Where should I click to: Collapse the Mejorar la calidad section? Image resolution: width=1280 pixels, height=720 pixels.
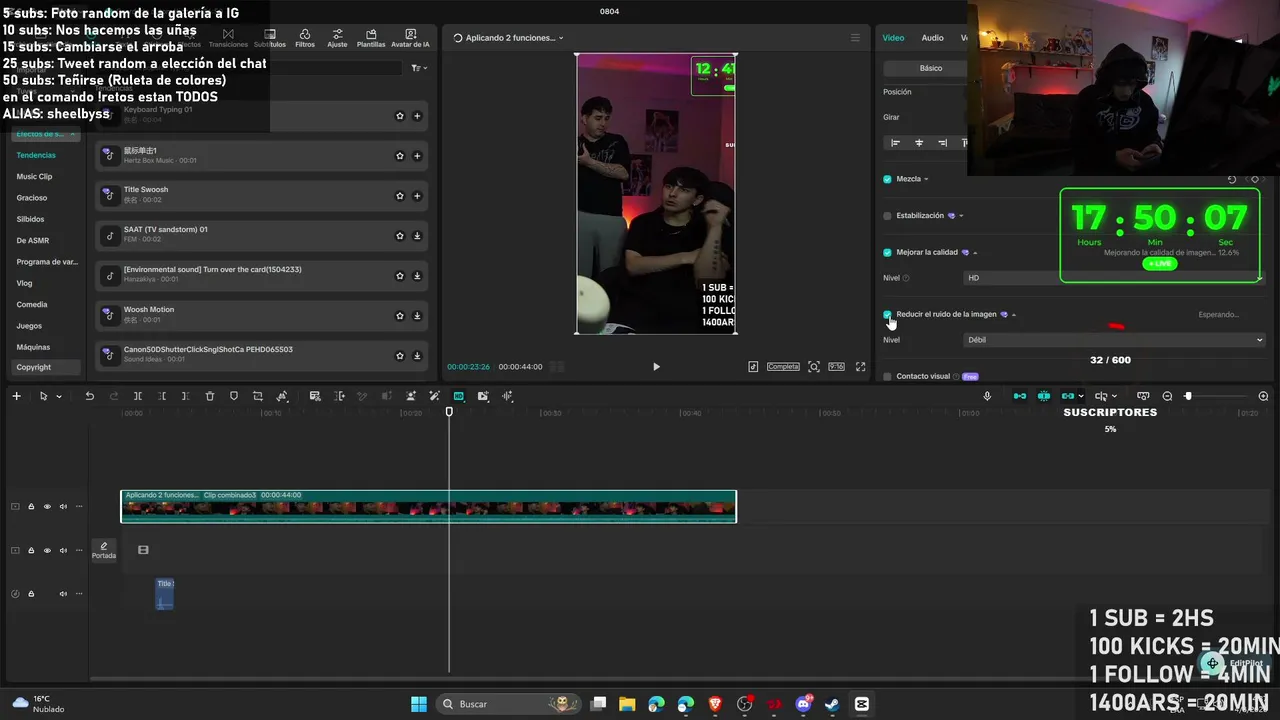(x=975, y=252)
